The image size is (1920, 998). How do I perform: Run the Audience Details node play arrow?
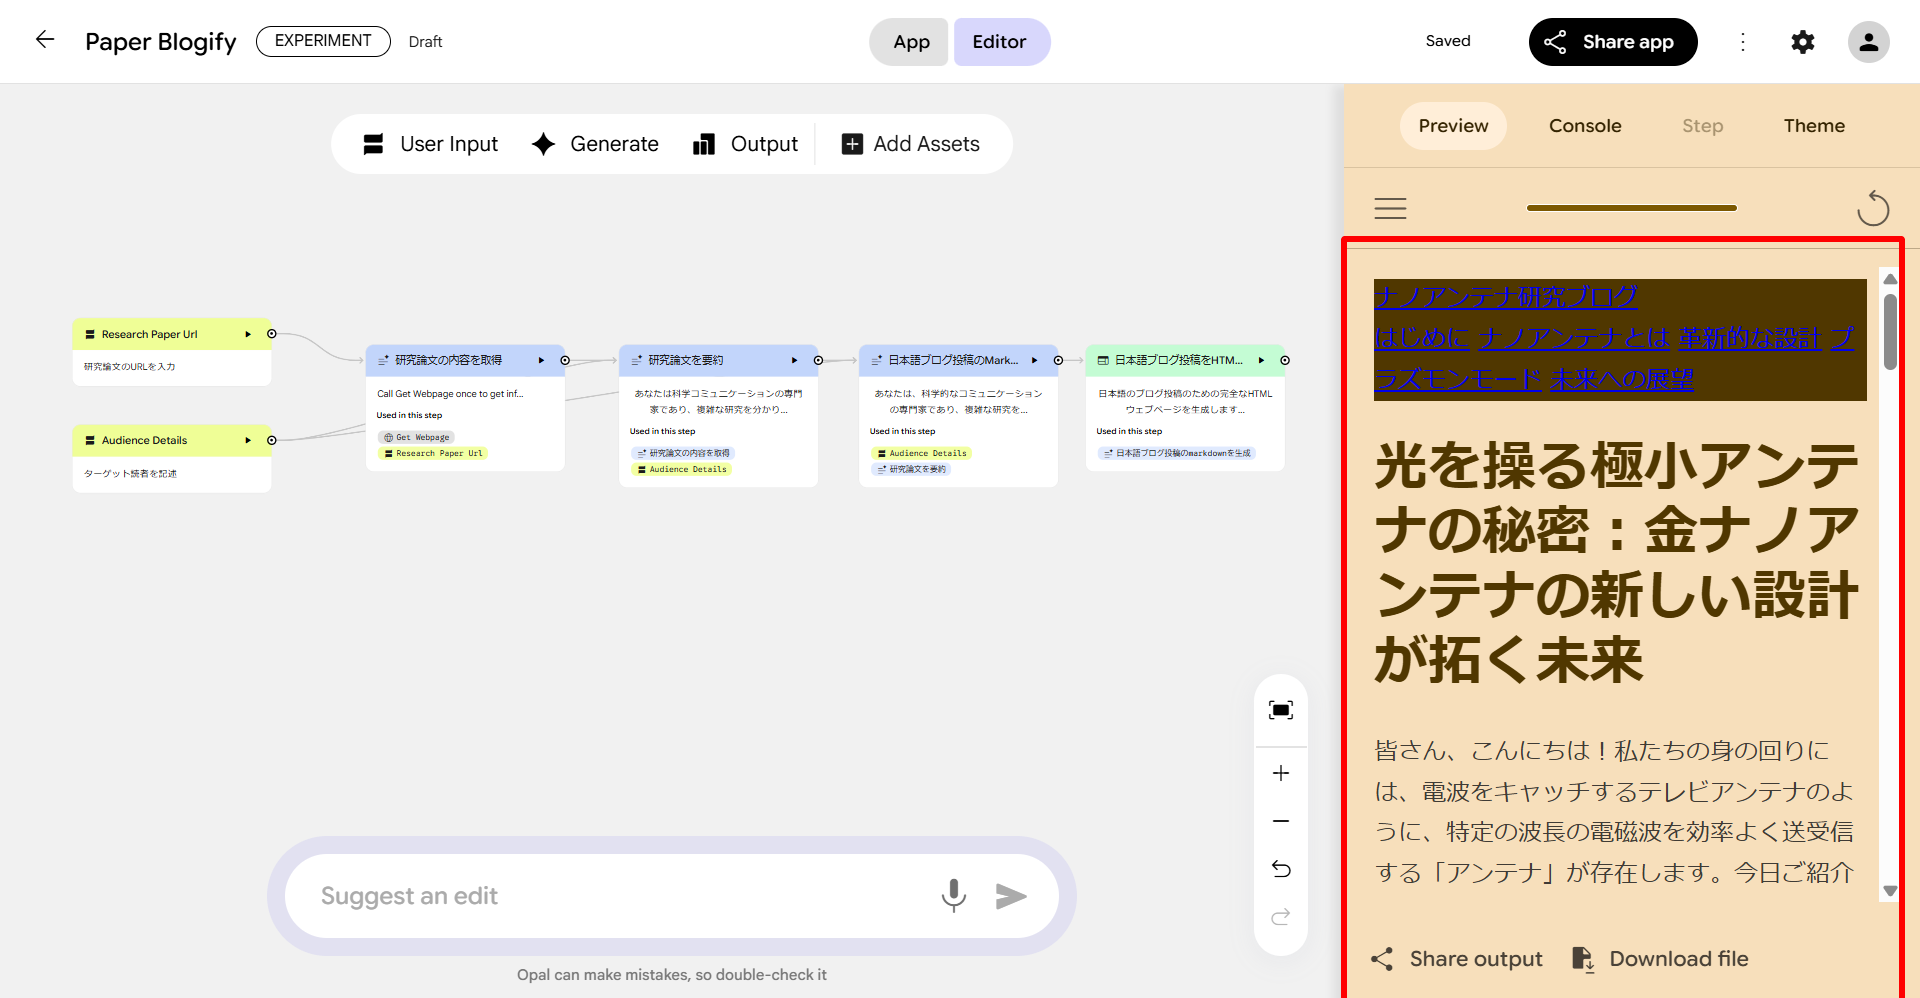pyautogui.click(x=248, y=440)
